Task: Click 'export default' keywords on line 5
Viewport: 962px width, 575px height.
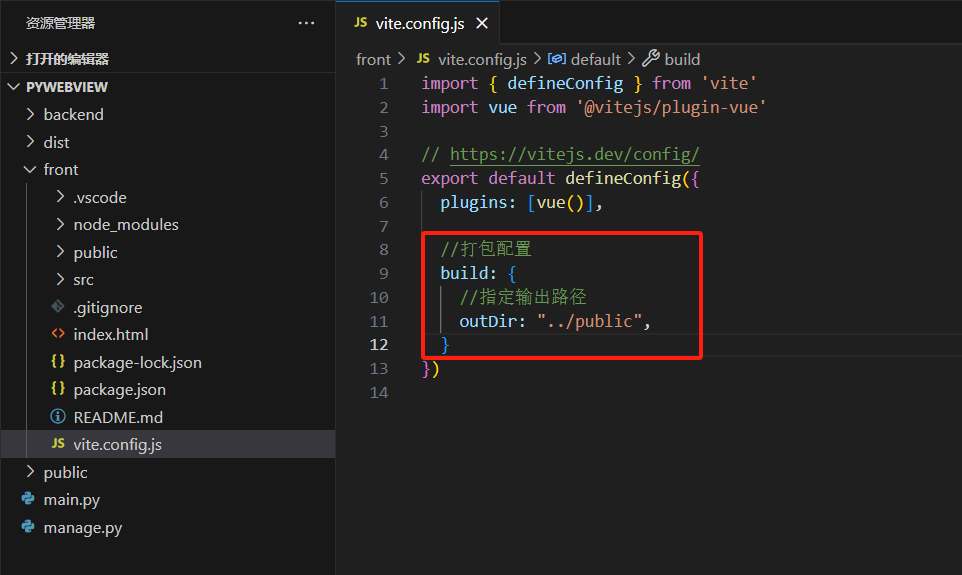Action: point(488,178)
